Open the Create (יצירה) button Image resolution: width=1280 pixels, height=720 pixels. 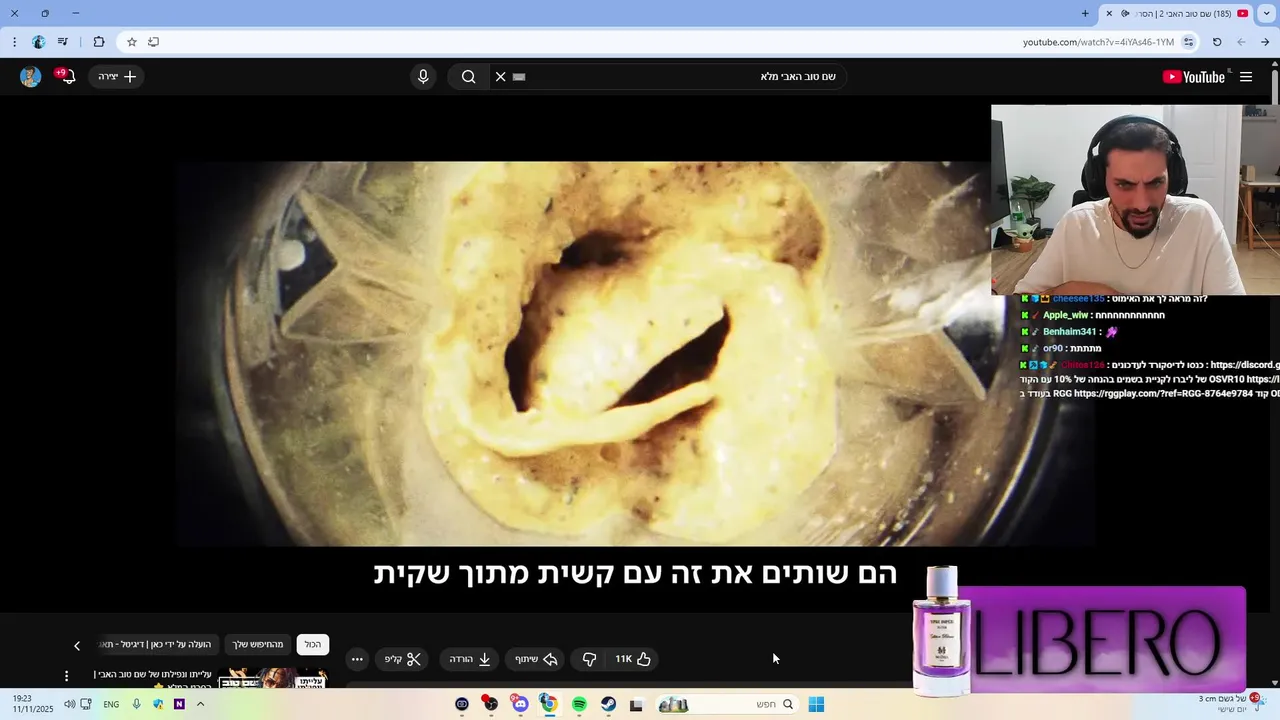(117, 77)
